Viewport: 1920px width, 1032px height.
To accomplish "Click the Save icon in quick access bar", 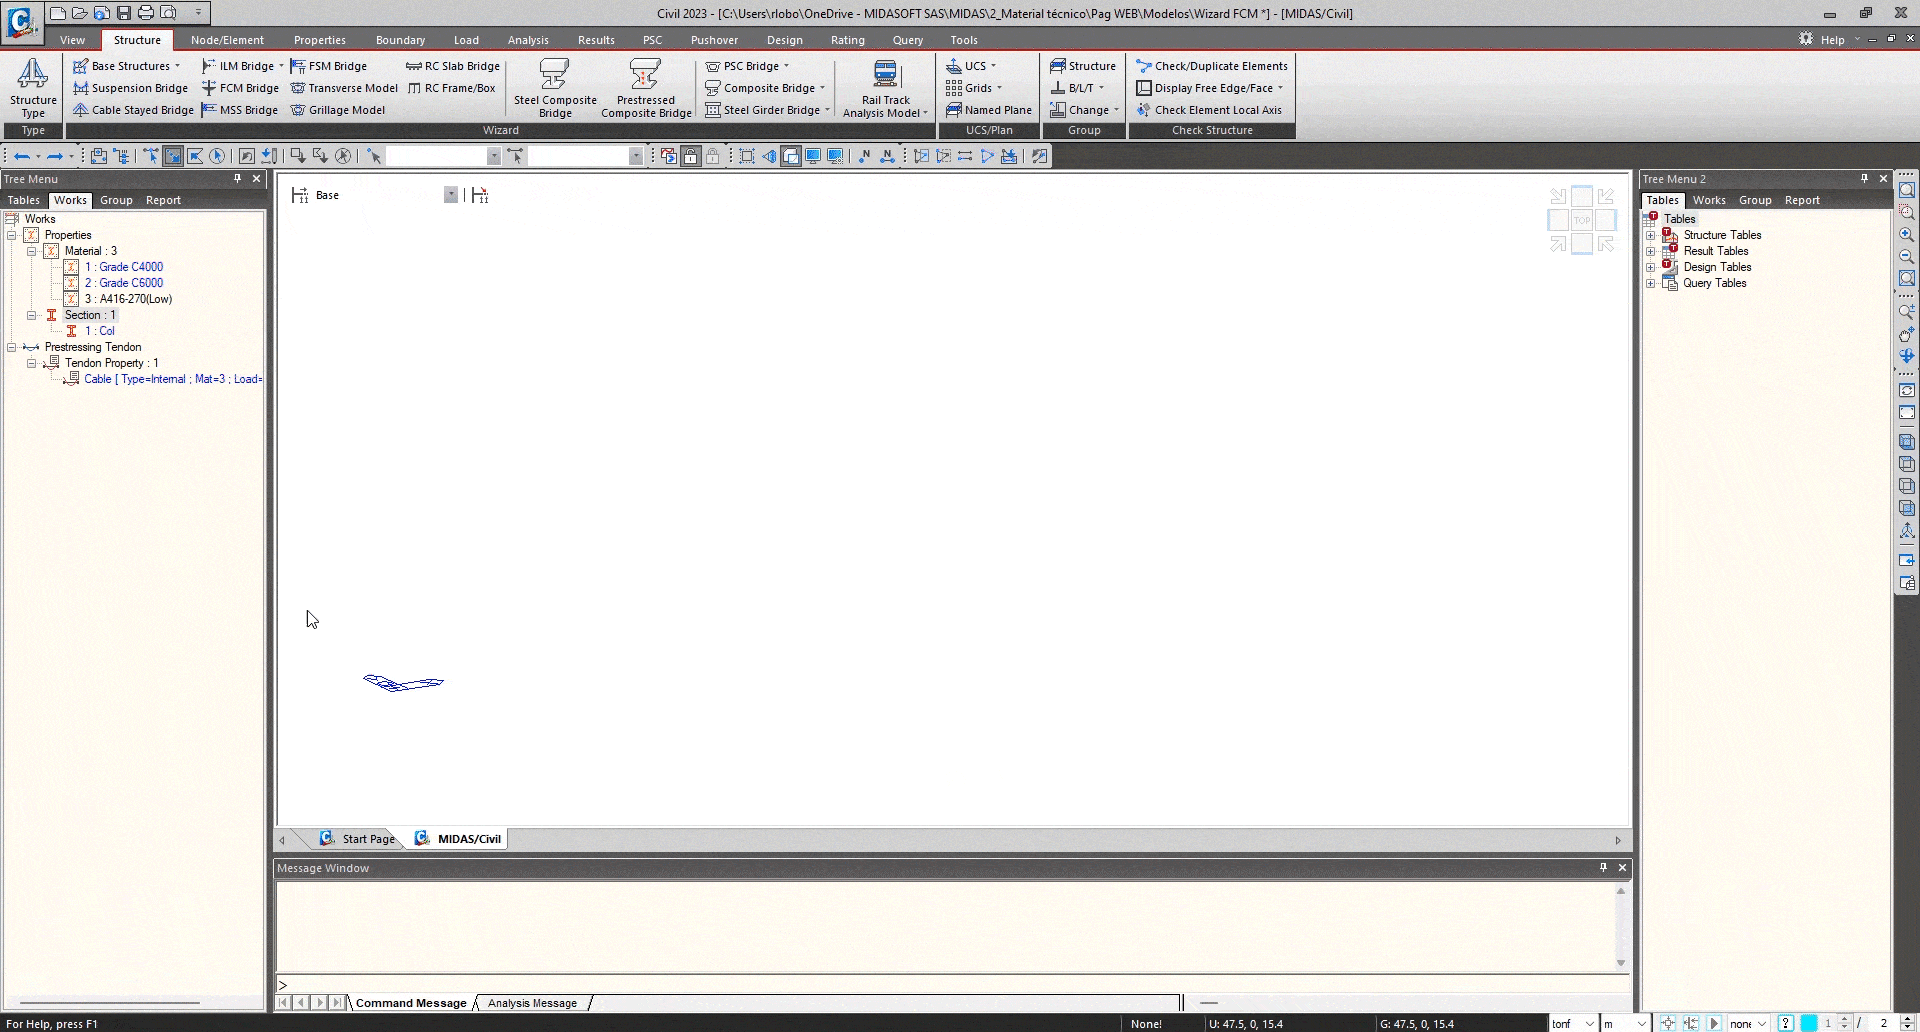I will coord(124,13).
